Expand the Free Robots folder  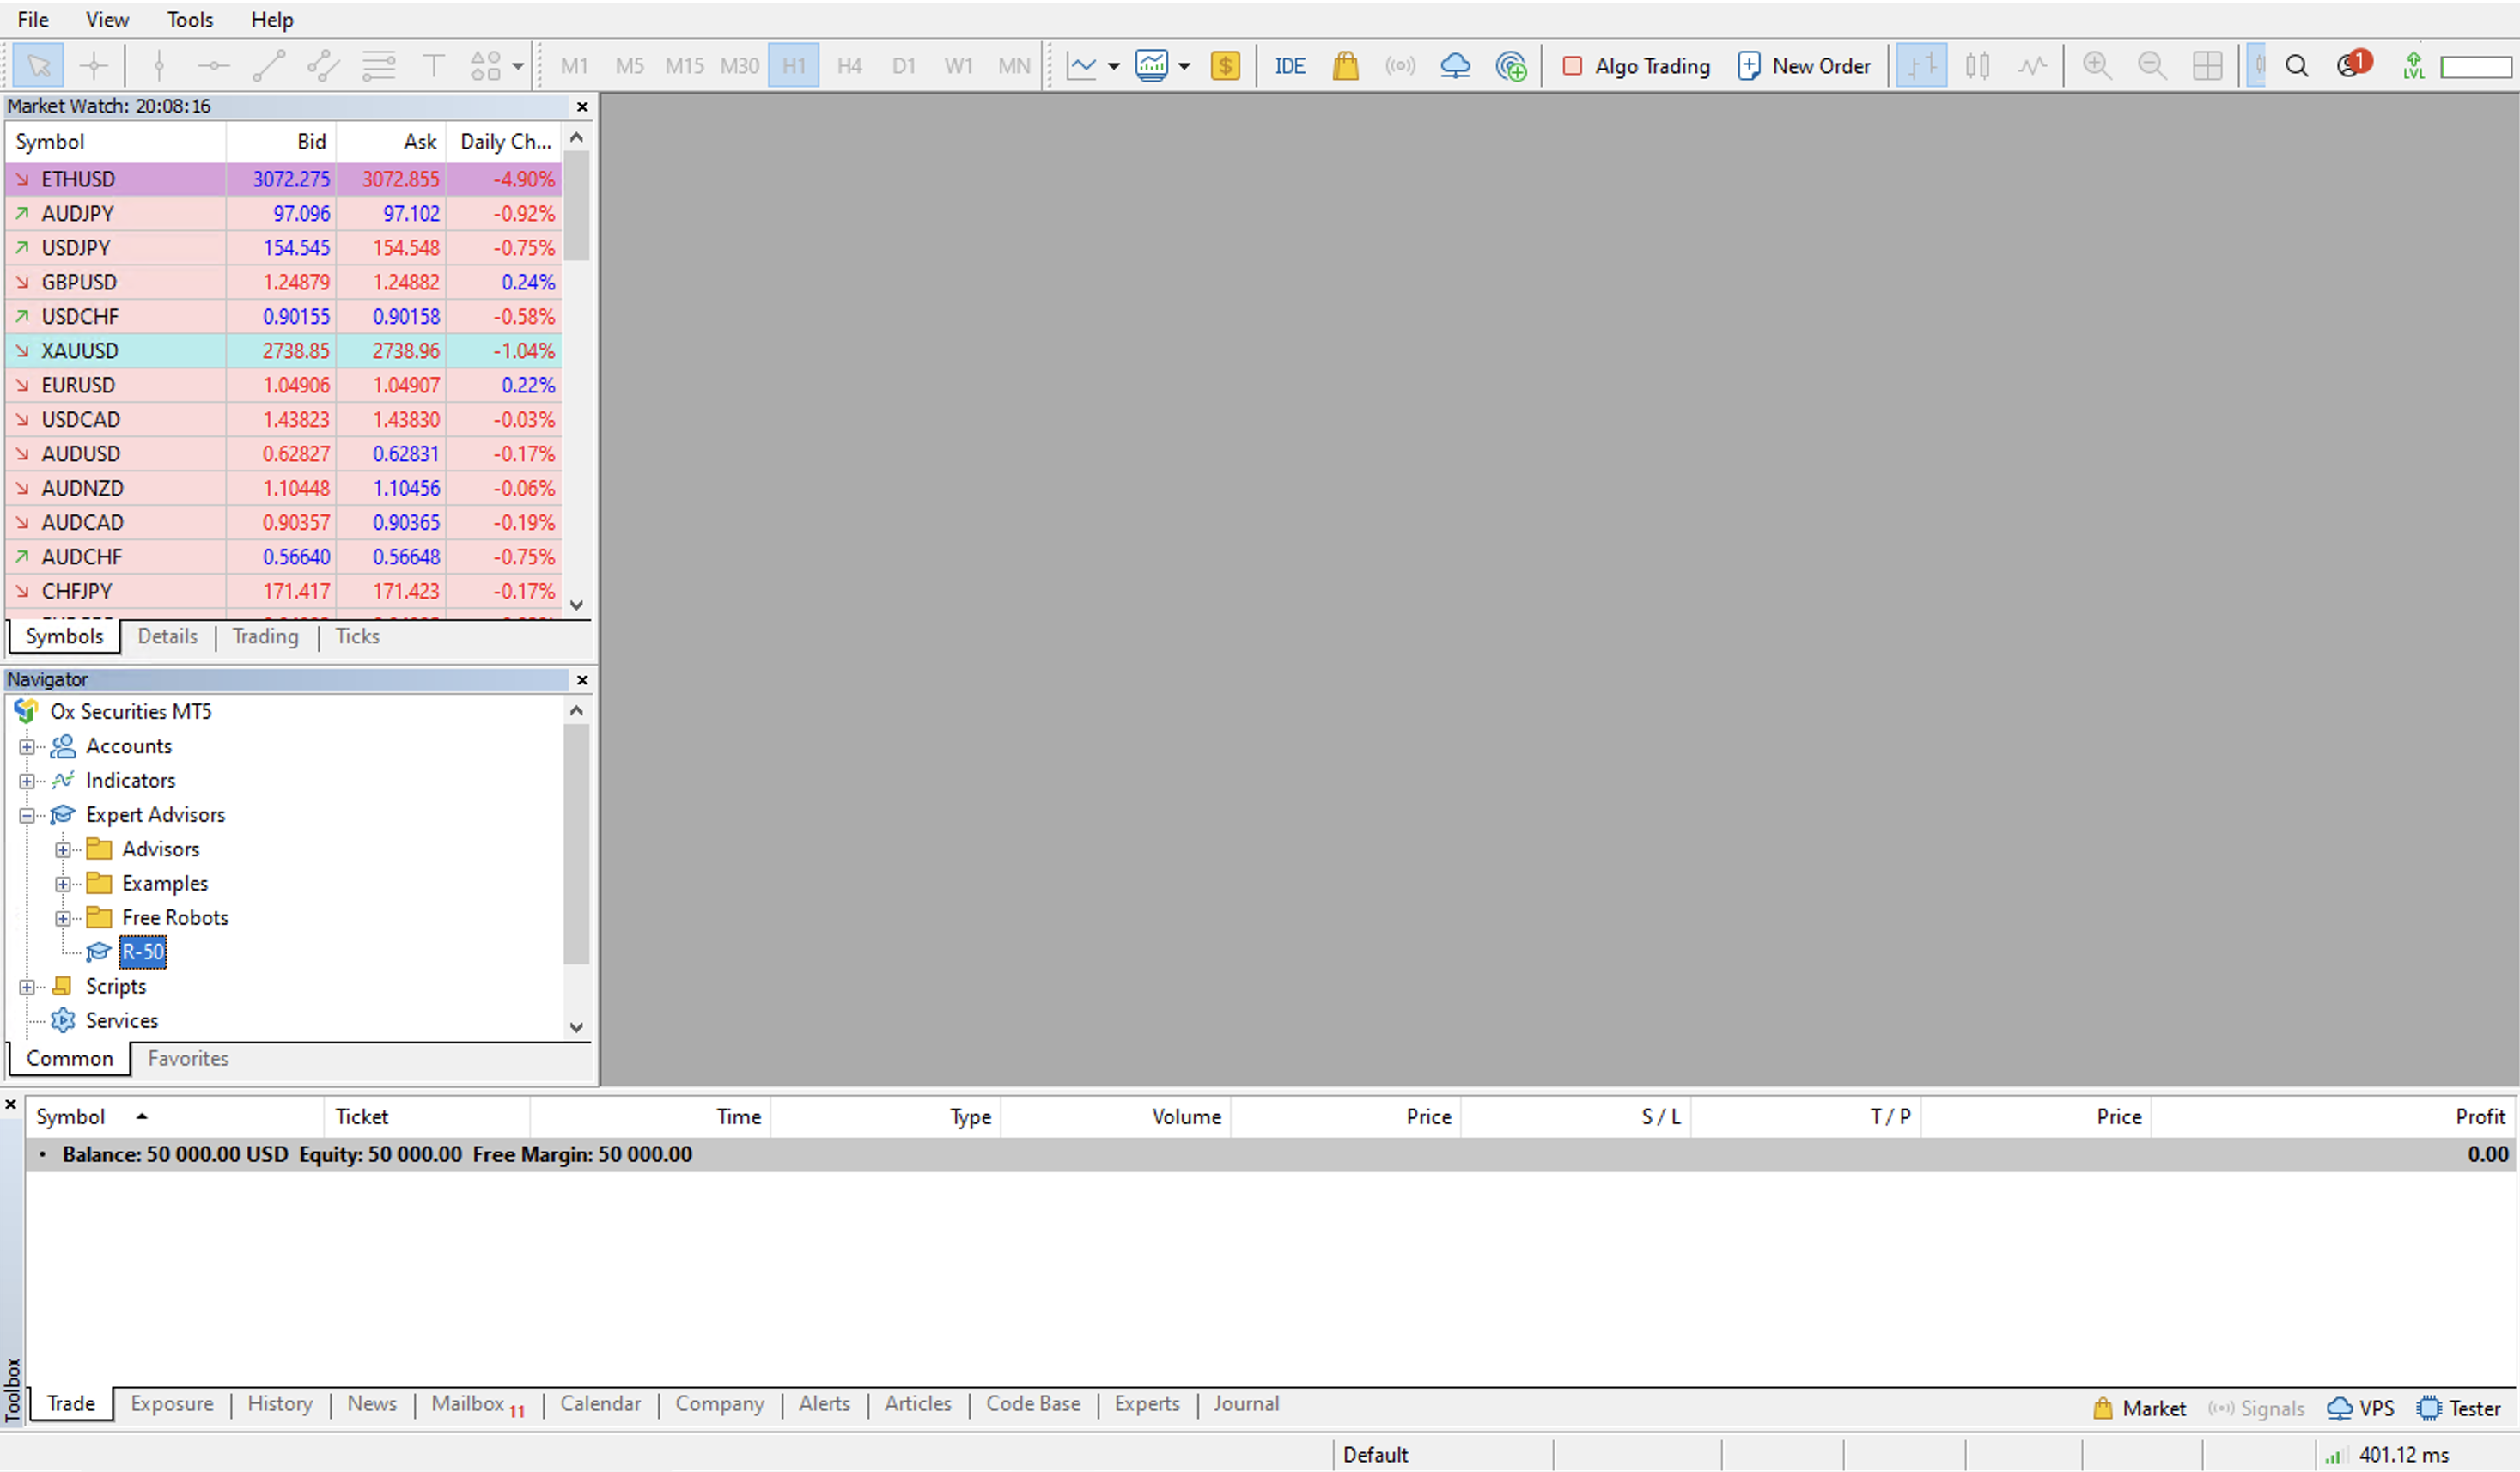pyautogui.click(x=63, y=916)
